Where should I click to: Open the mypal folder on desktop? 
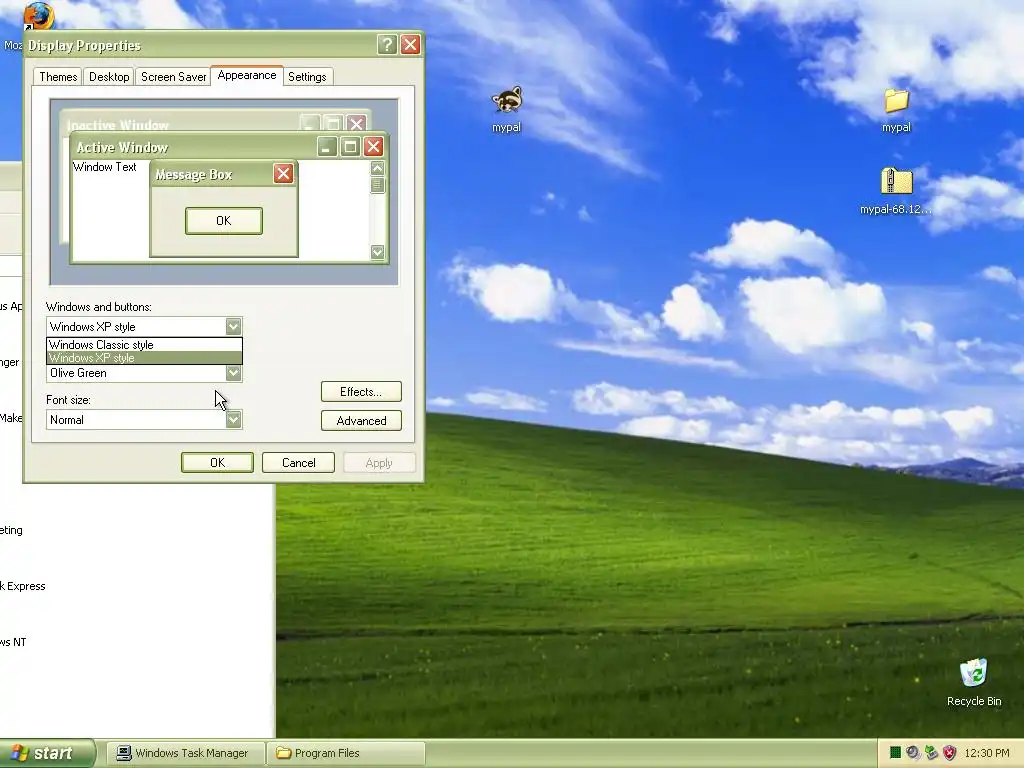click(x=896, y=101)
